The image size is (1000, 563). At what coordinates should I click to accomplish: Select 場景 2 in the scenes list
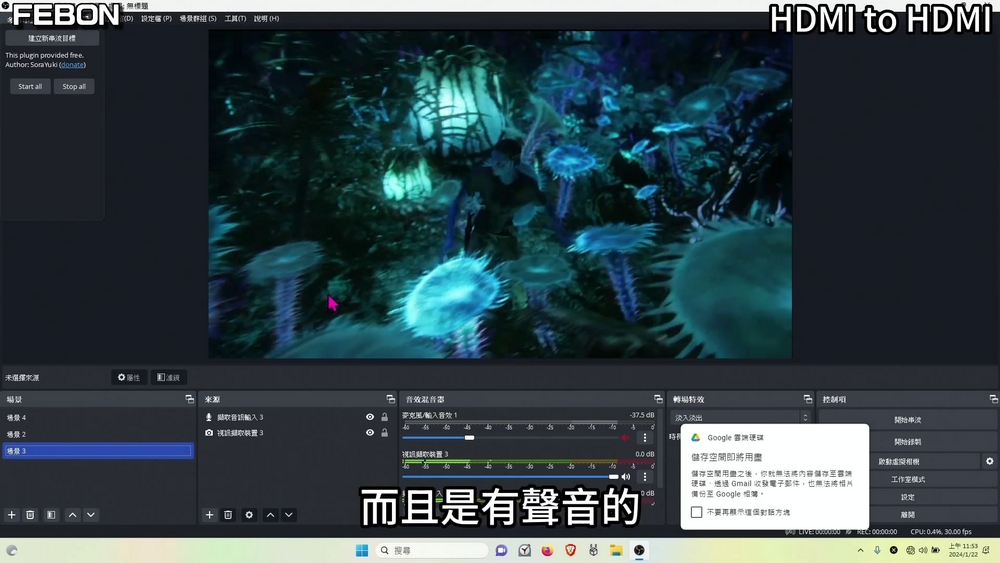(x=98, y=434)
